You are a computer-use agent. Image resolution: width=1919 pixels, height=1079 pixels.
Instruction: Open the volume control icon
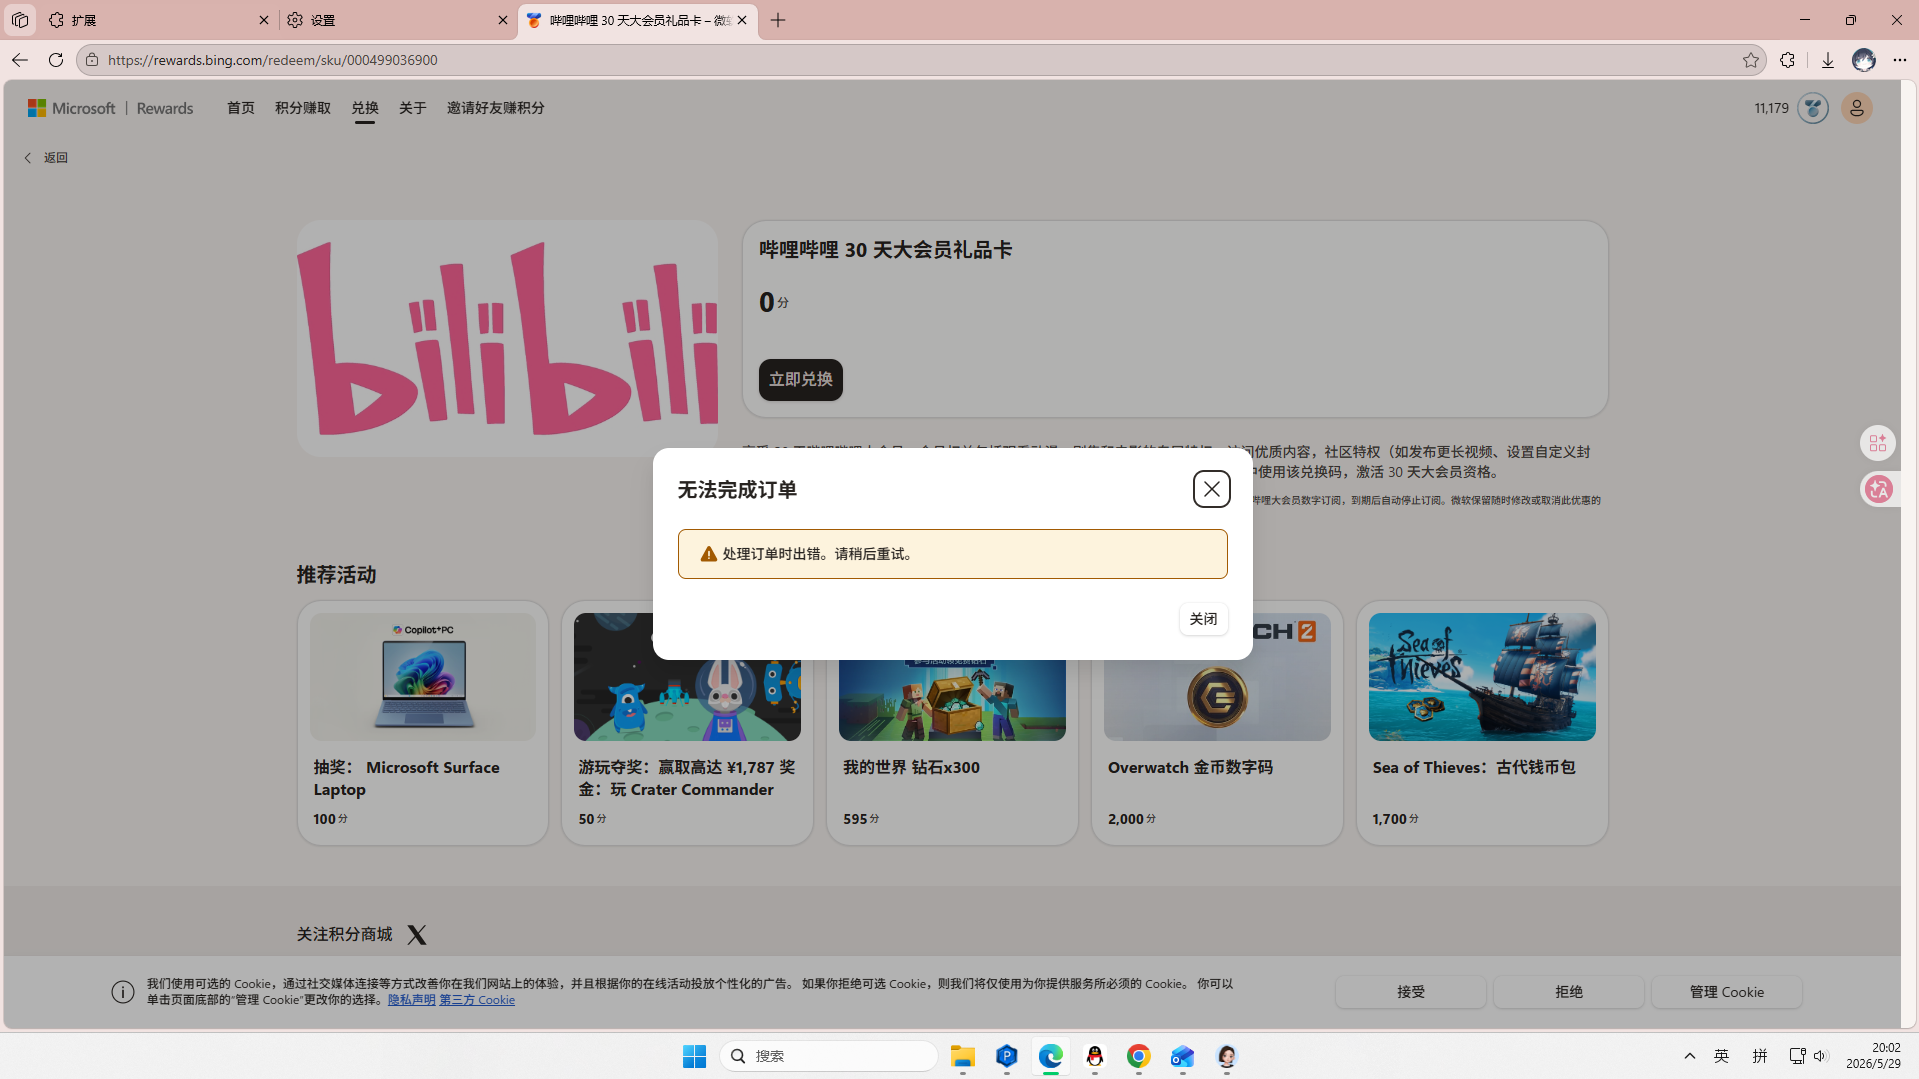point(1820,1056)
